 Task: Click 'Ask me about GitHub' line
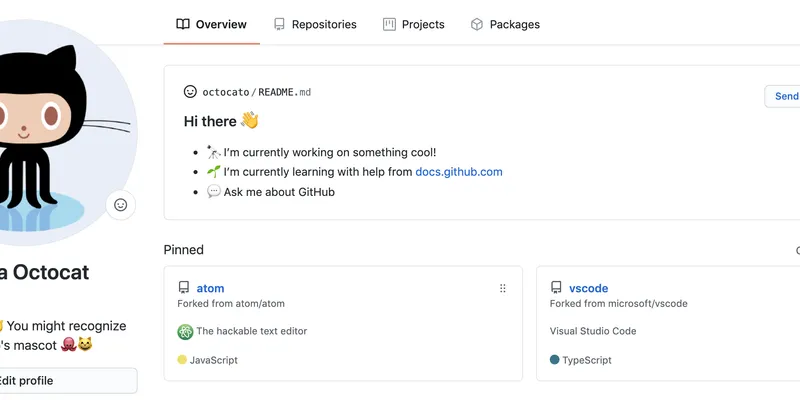pos(279,192)
